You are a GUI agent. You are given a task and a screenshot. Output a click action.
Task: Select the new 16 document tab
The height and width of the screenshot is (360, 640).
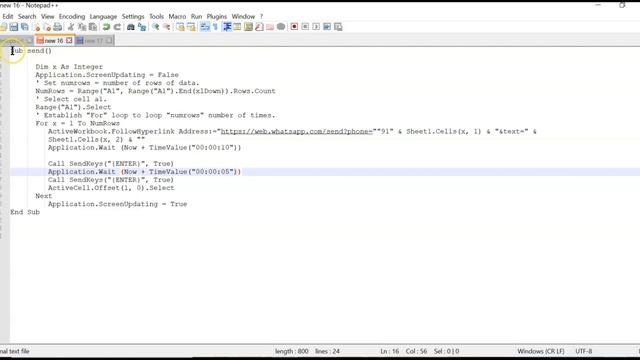click(x=54, y=41)
